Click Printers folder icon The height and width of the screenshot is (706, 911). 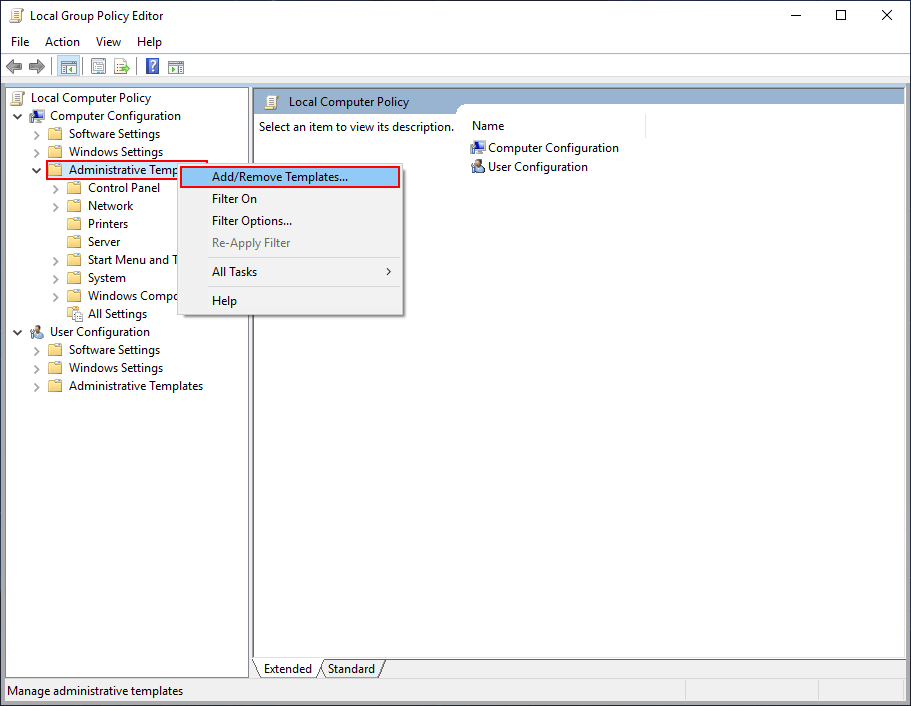click(x=74, y=224)
